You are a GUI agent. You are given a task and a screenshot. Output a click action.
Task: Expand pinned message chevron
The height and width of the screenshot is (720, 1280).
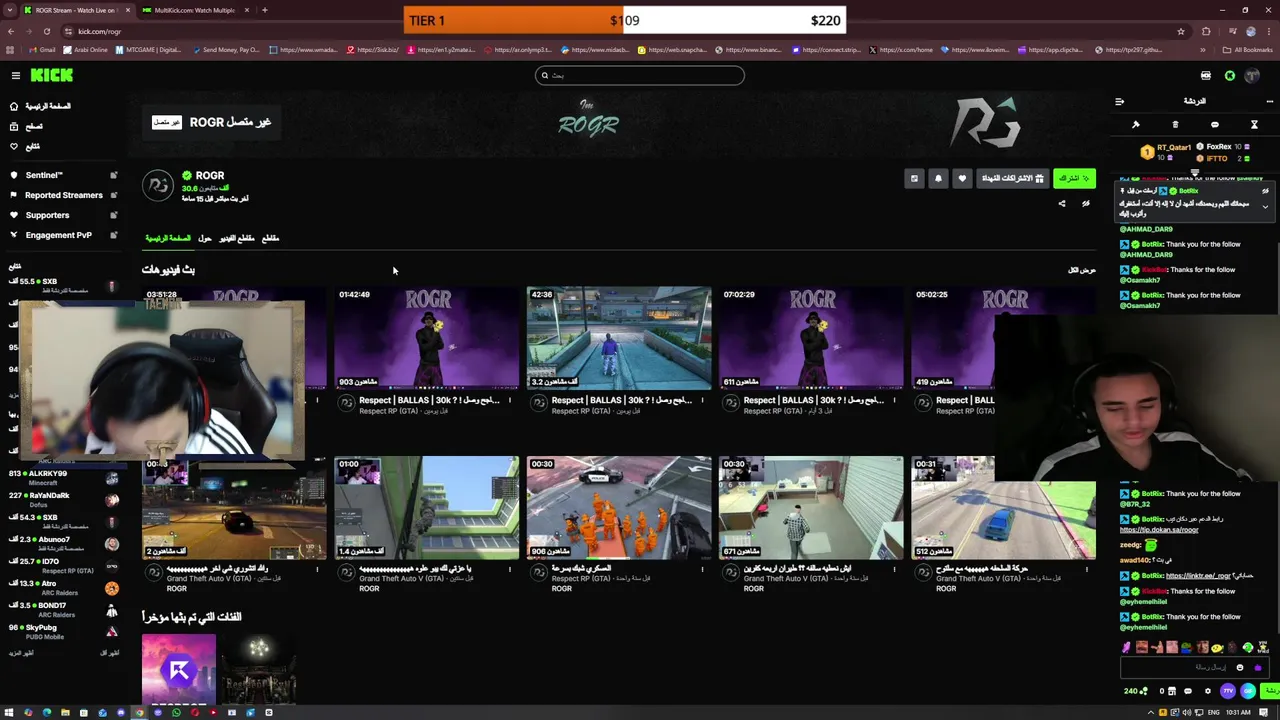click(1265, 207)
